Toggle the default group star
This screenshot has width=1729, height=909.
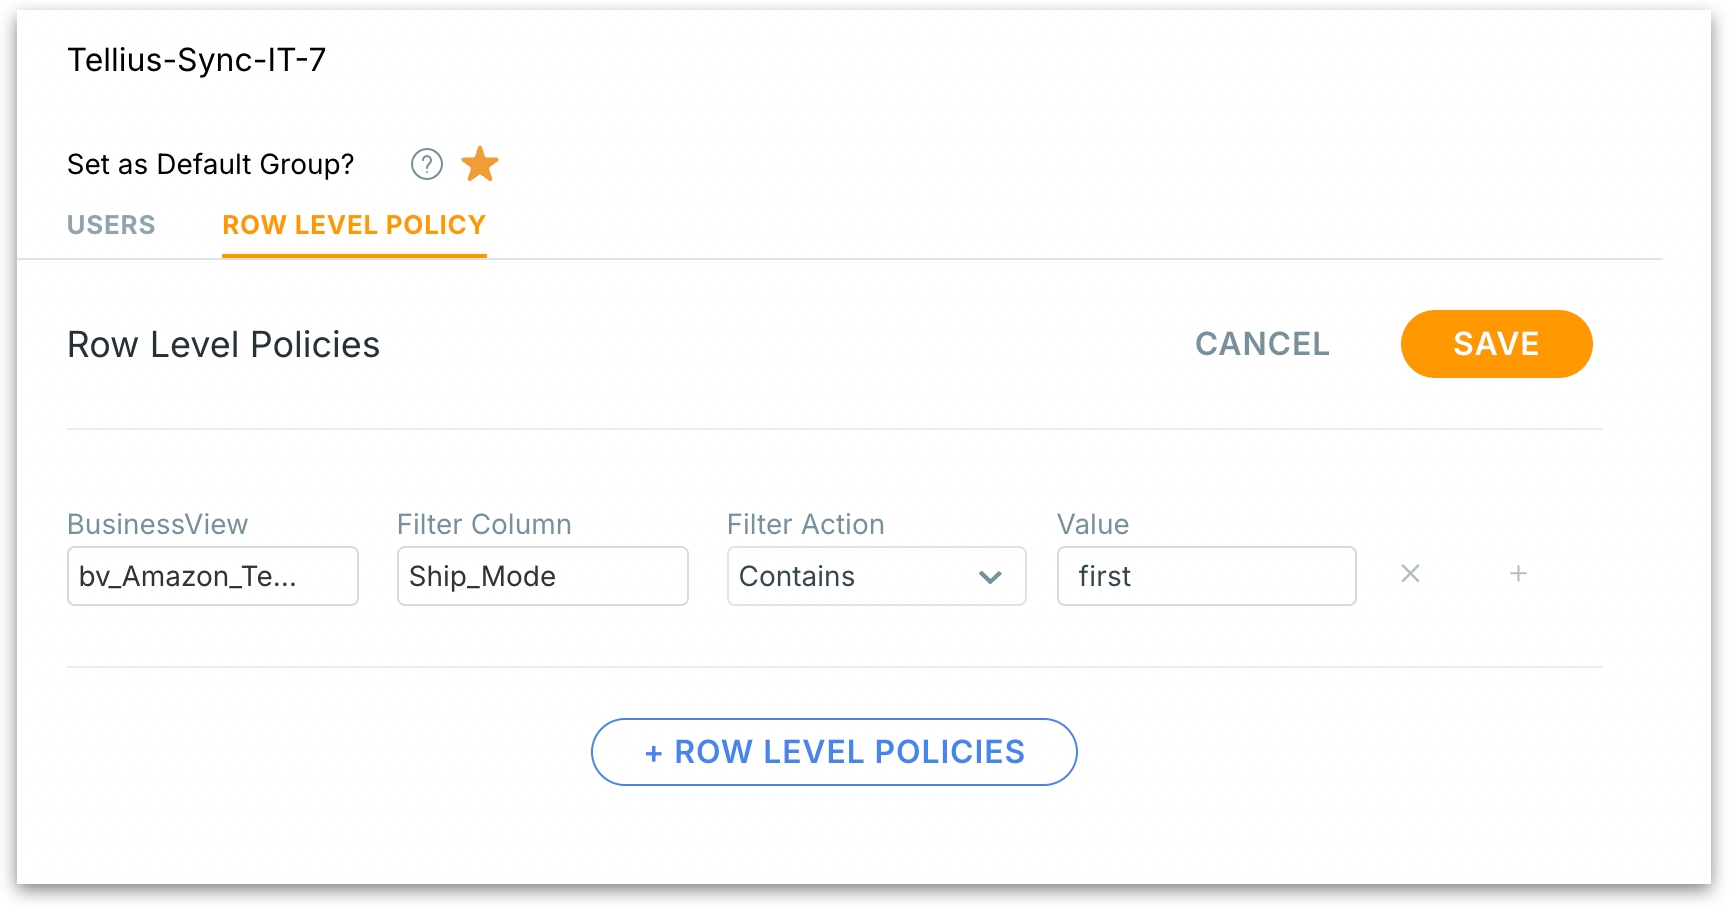480,164
